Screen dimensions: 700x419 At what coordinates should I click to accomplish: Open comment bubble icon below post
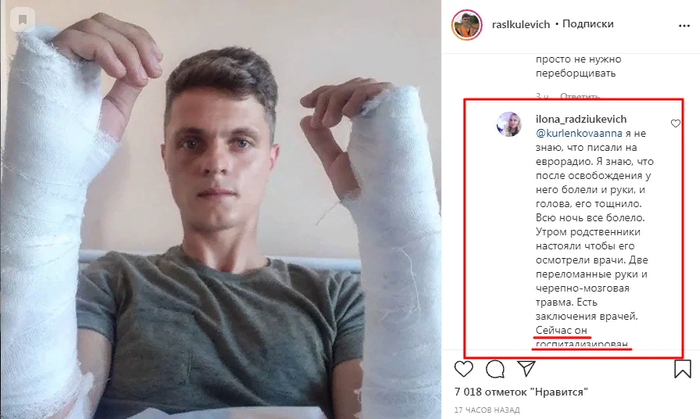(495, 369)
